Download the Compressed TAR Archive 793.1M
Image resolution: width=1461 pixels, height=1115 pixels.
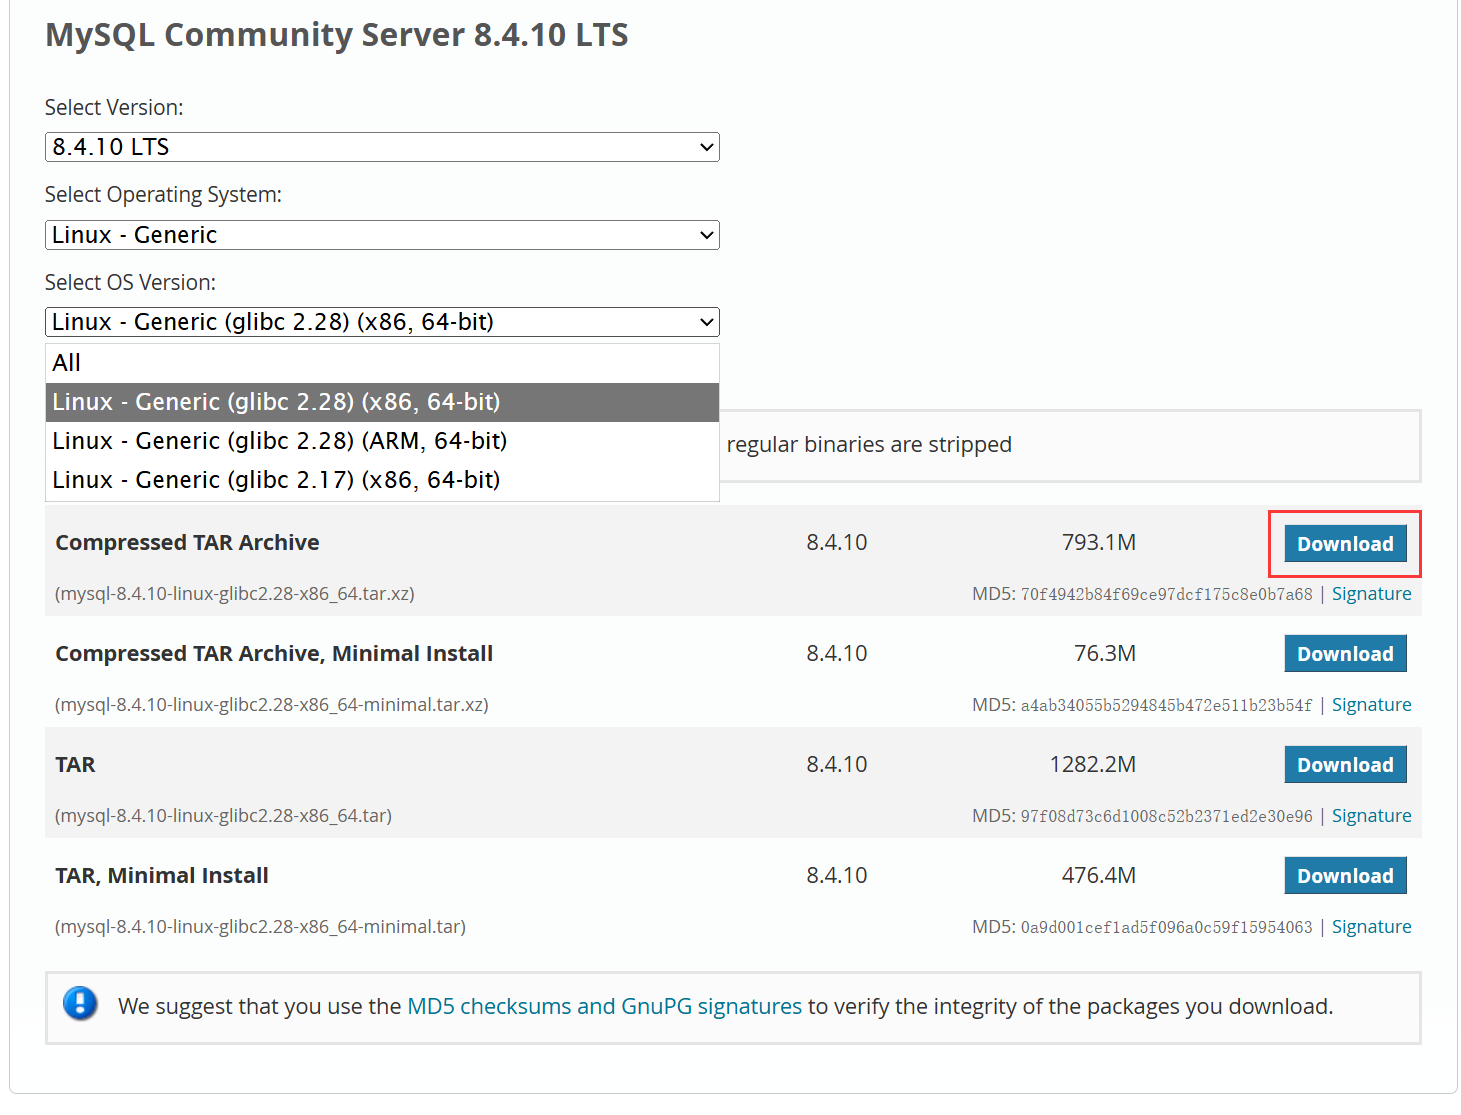(x=1345, y=544)
